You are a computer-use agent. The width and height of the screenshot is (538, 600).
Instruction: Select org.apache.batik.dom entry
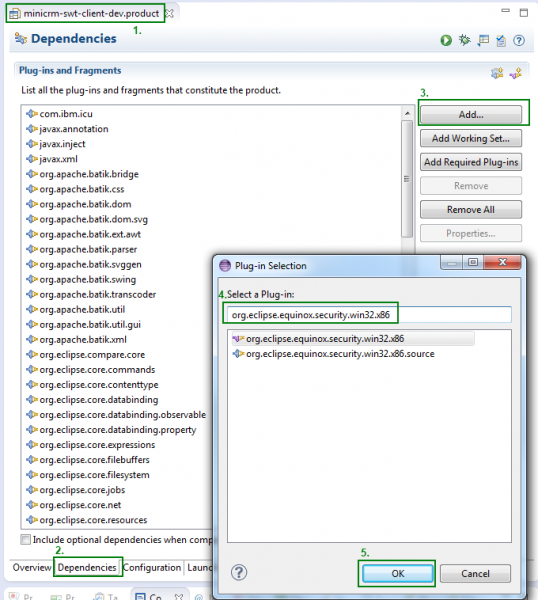pos(78,204)
